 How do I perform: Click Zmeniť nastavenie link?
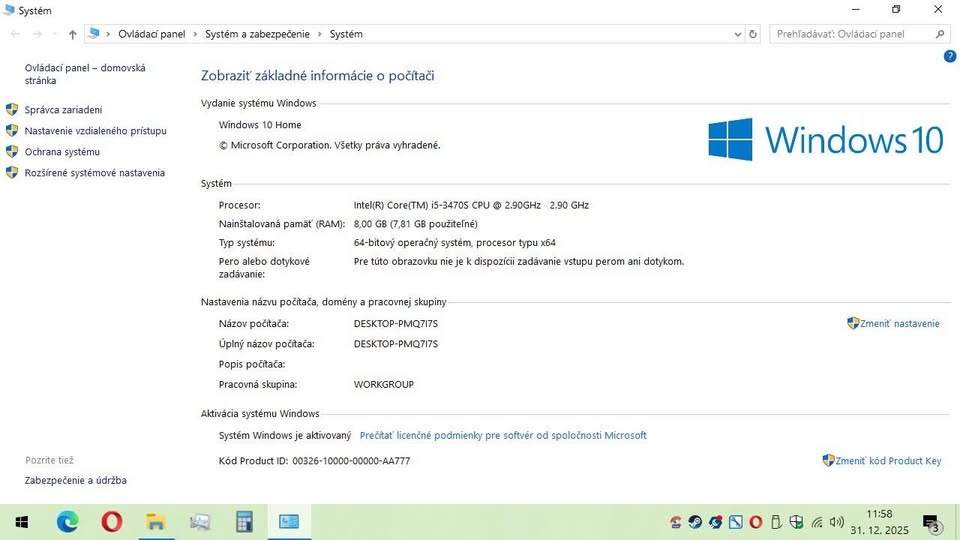tap(899, 323)
